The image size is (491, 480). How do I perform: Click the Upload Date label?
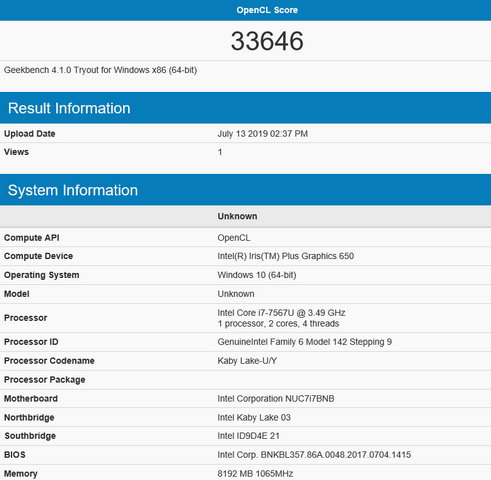click(30, 134)
